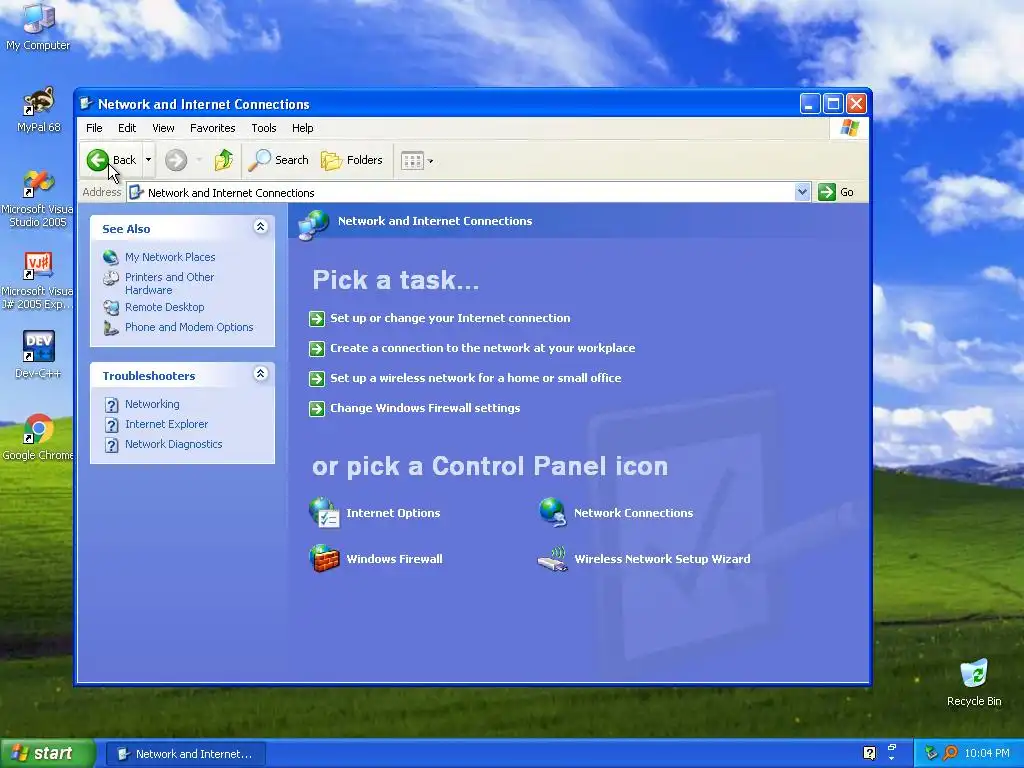Select the Recycle Bin desktop icon
The image size is (1024, 768).
point(974,682)
